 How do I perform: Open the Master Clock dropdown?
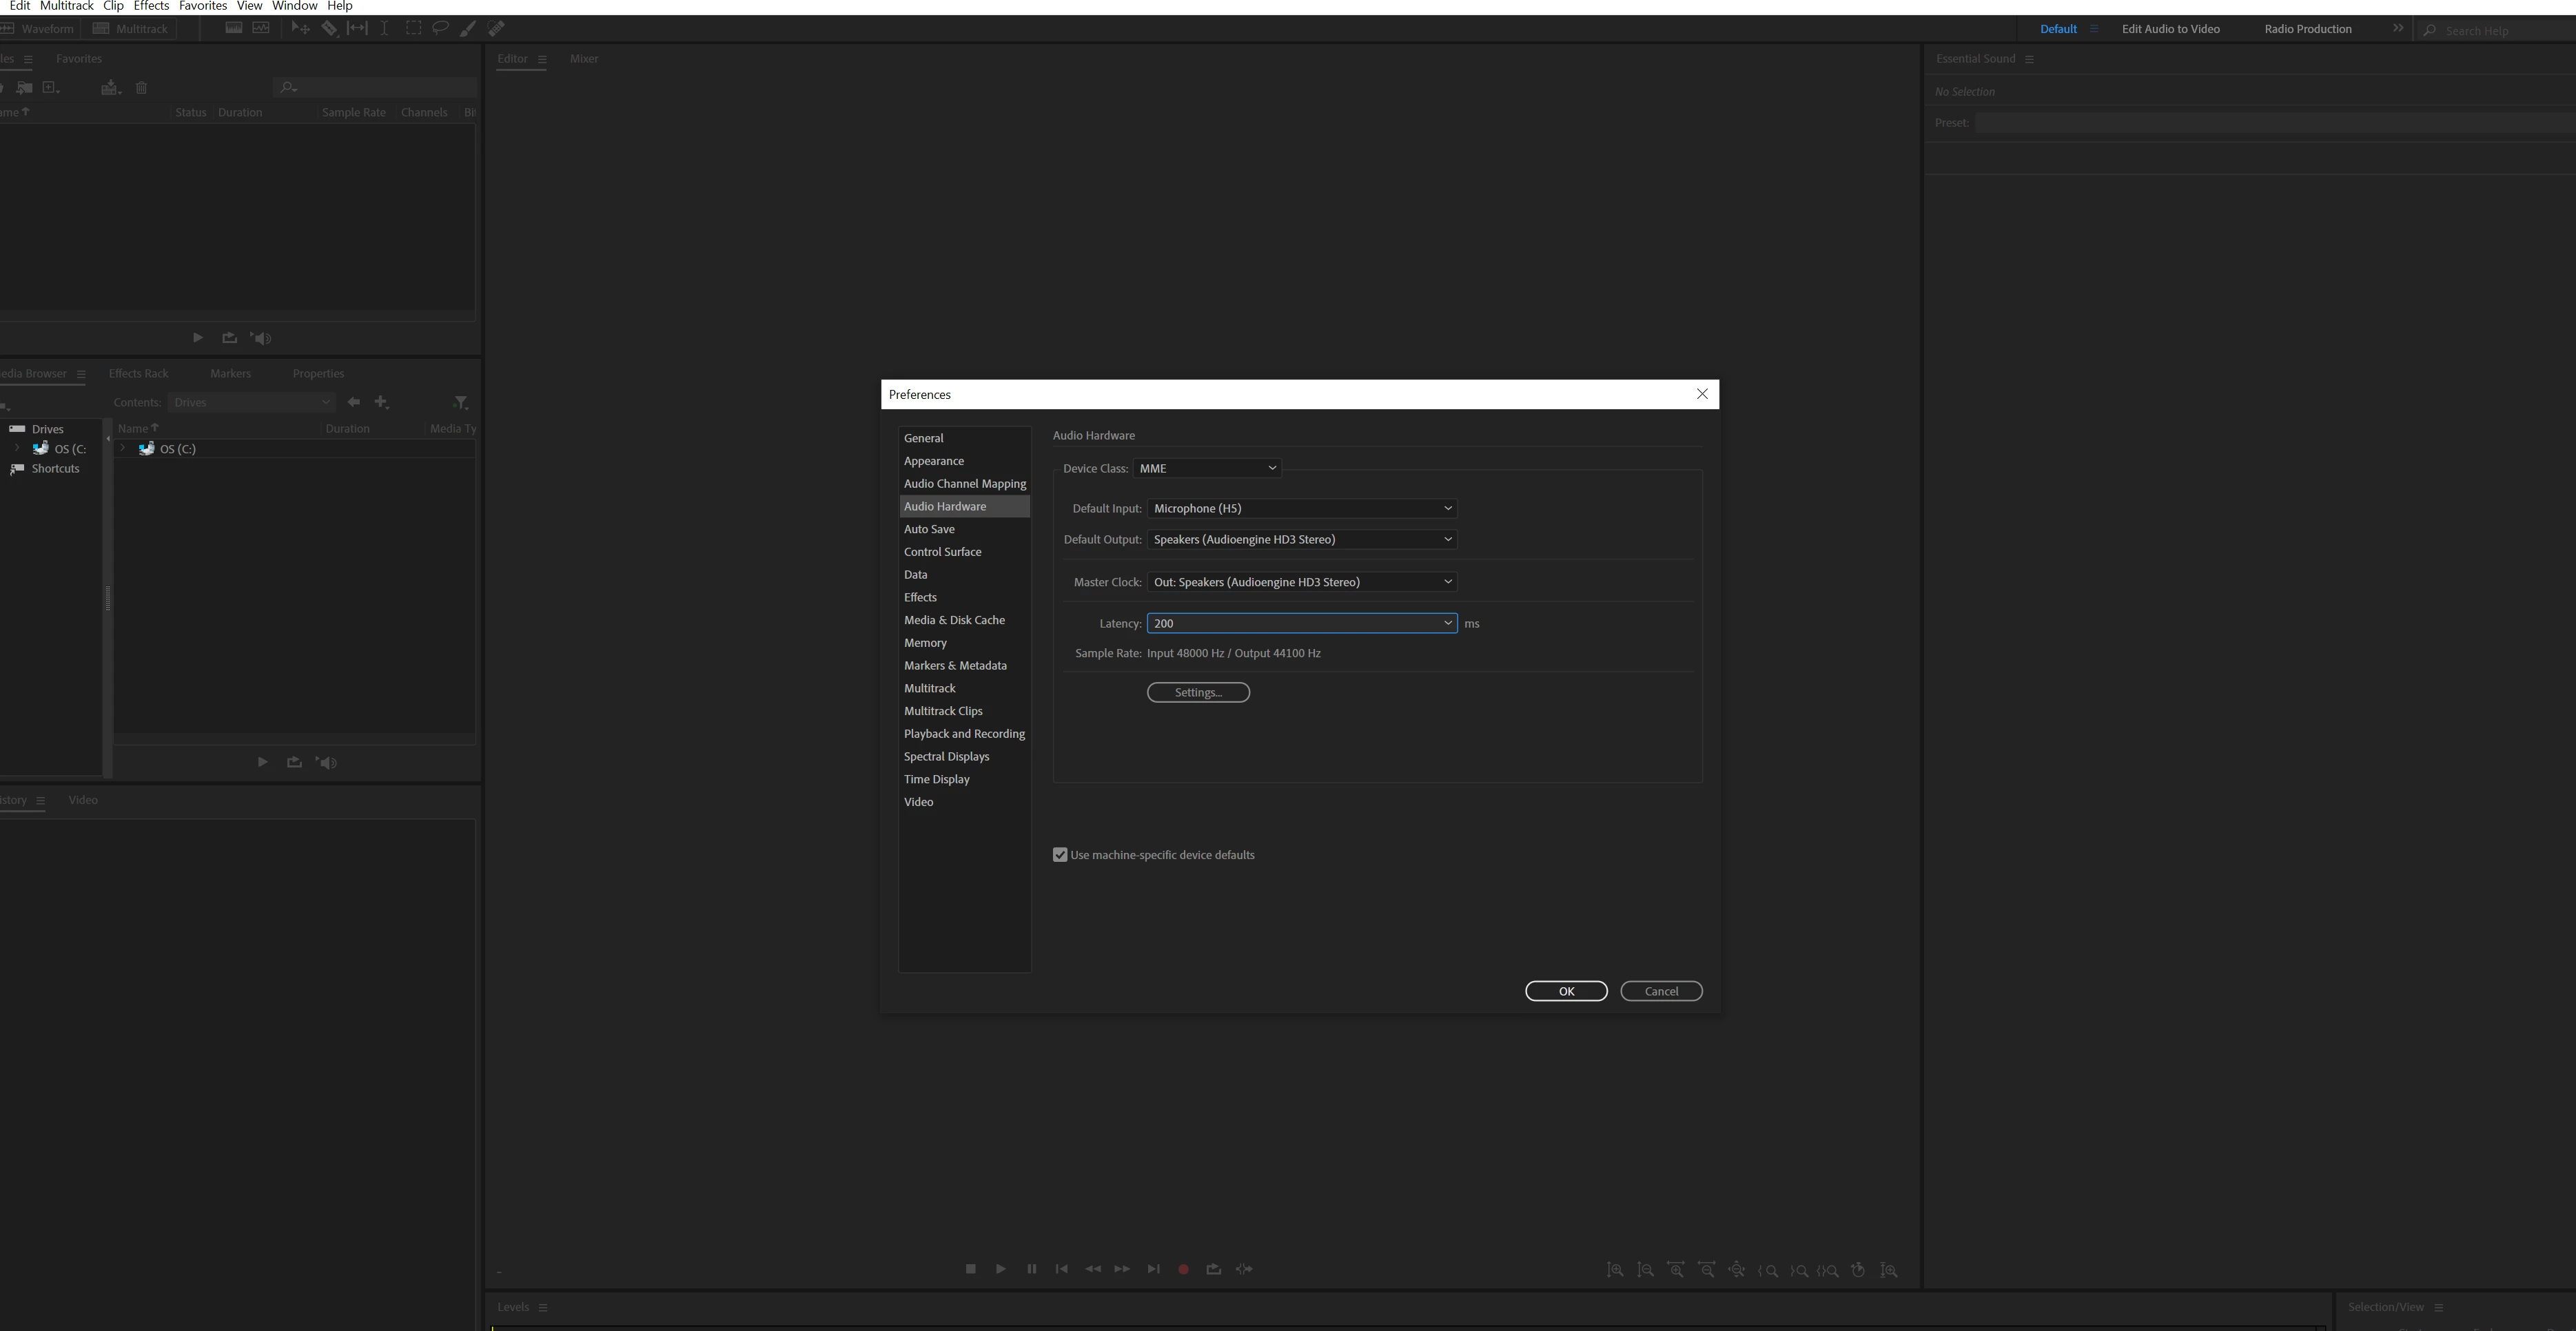pos(1301,582)
